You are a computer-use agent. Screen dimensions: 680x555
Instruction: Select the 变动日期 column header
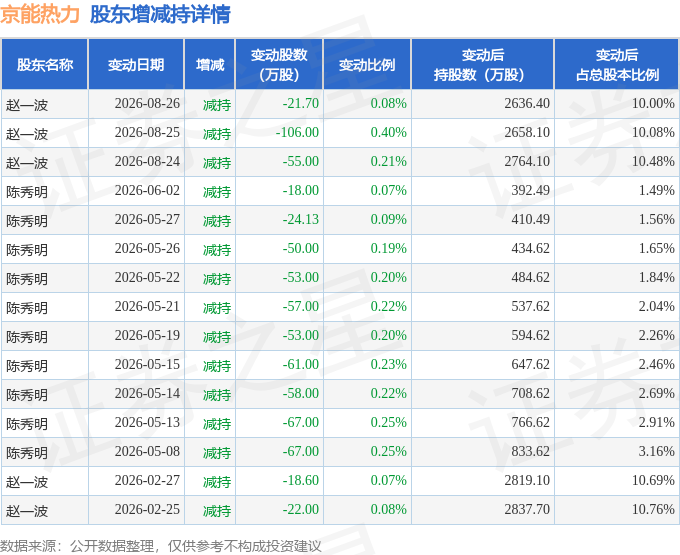click(136, 65)
